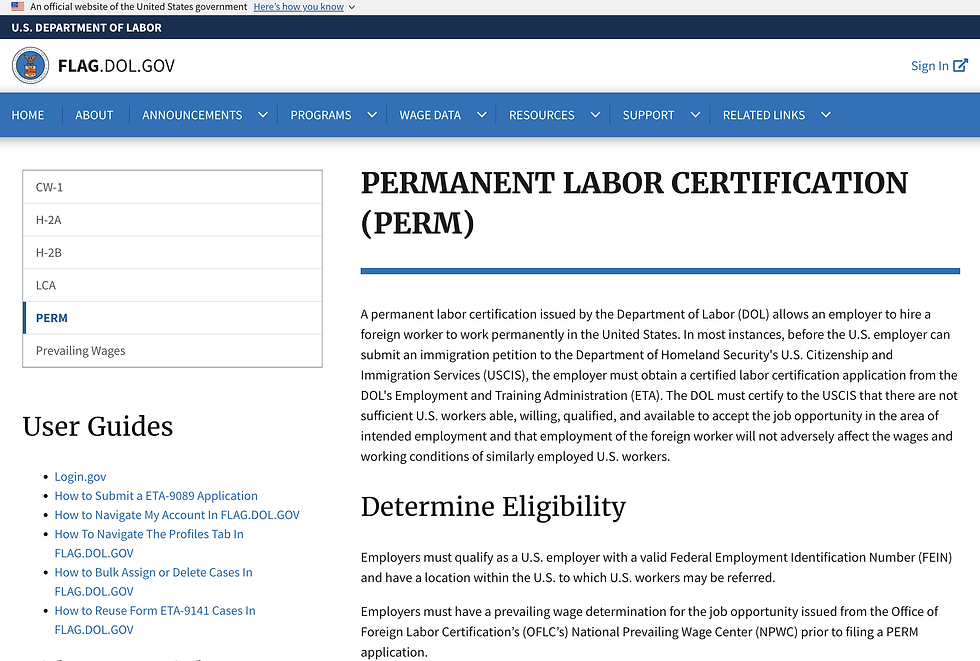Select Prevailing Wages in the sidebar

click(x=172, y=350)
